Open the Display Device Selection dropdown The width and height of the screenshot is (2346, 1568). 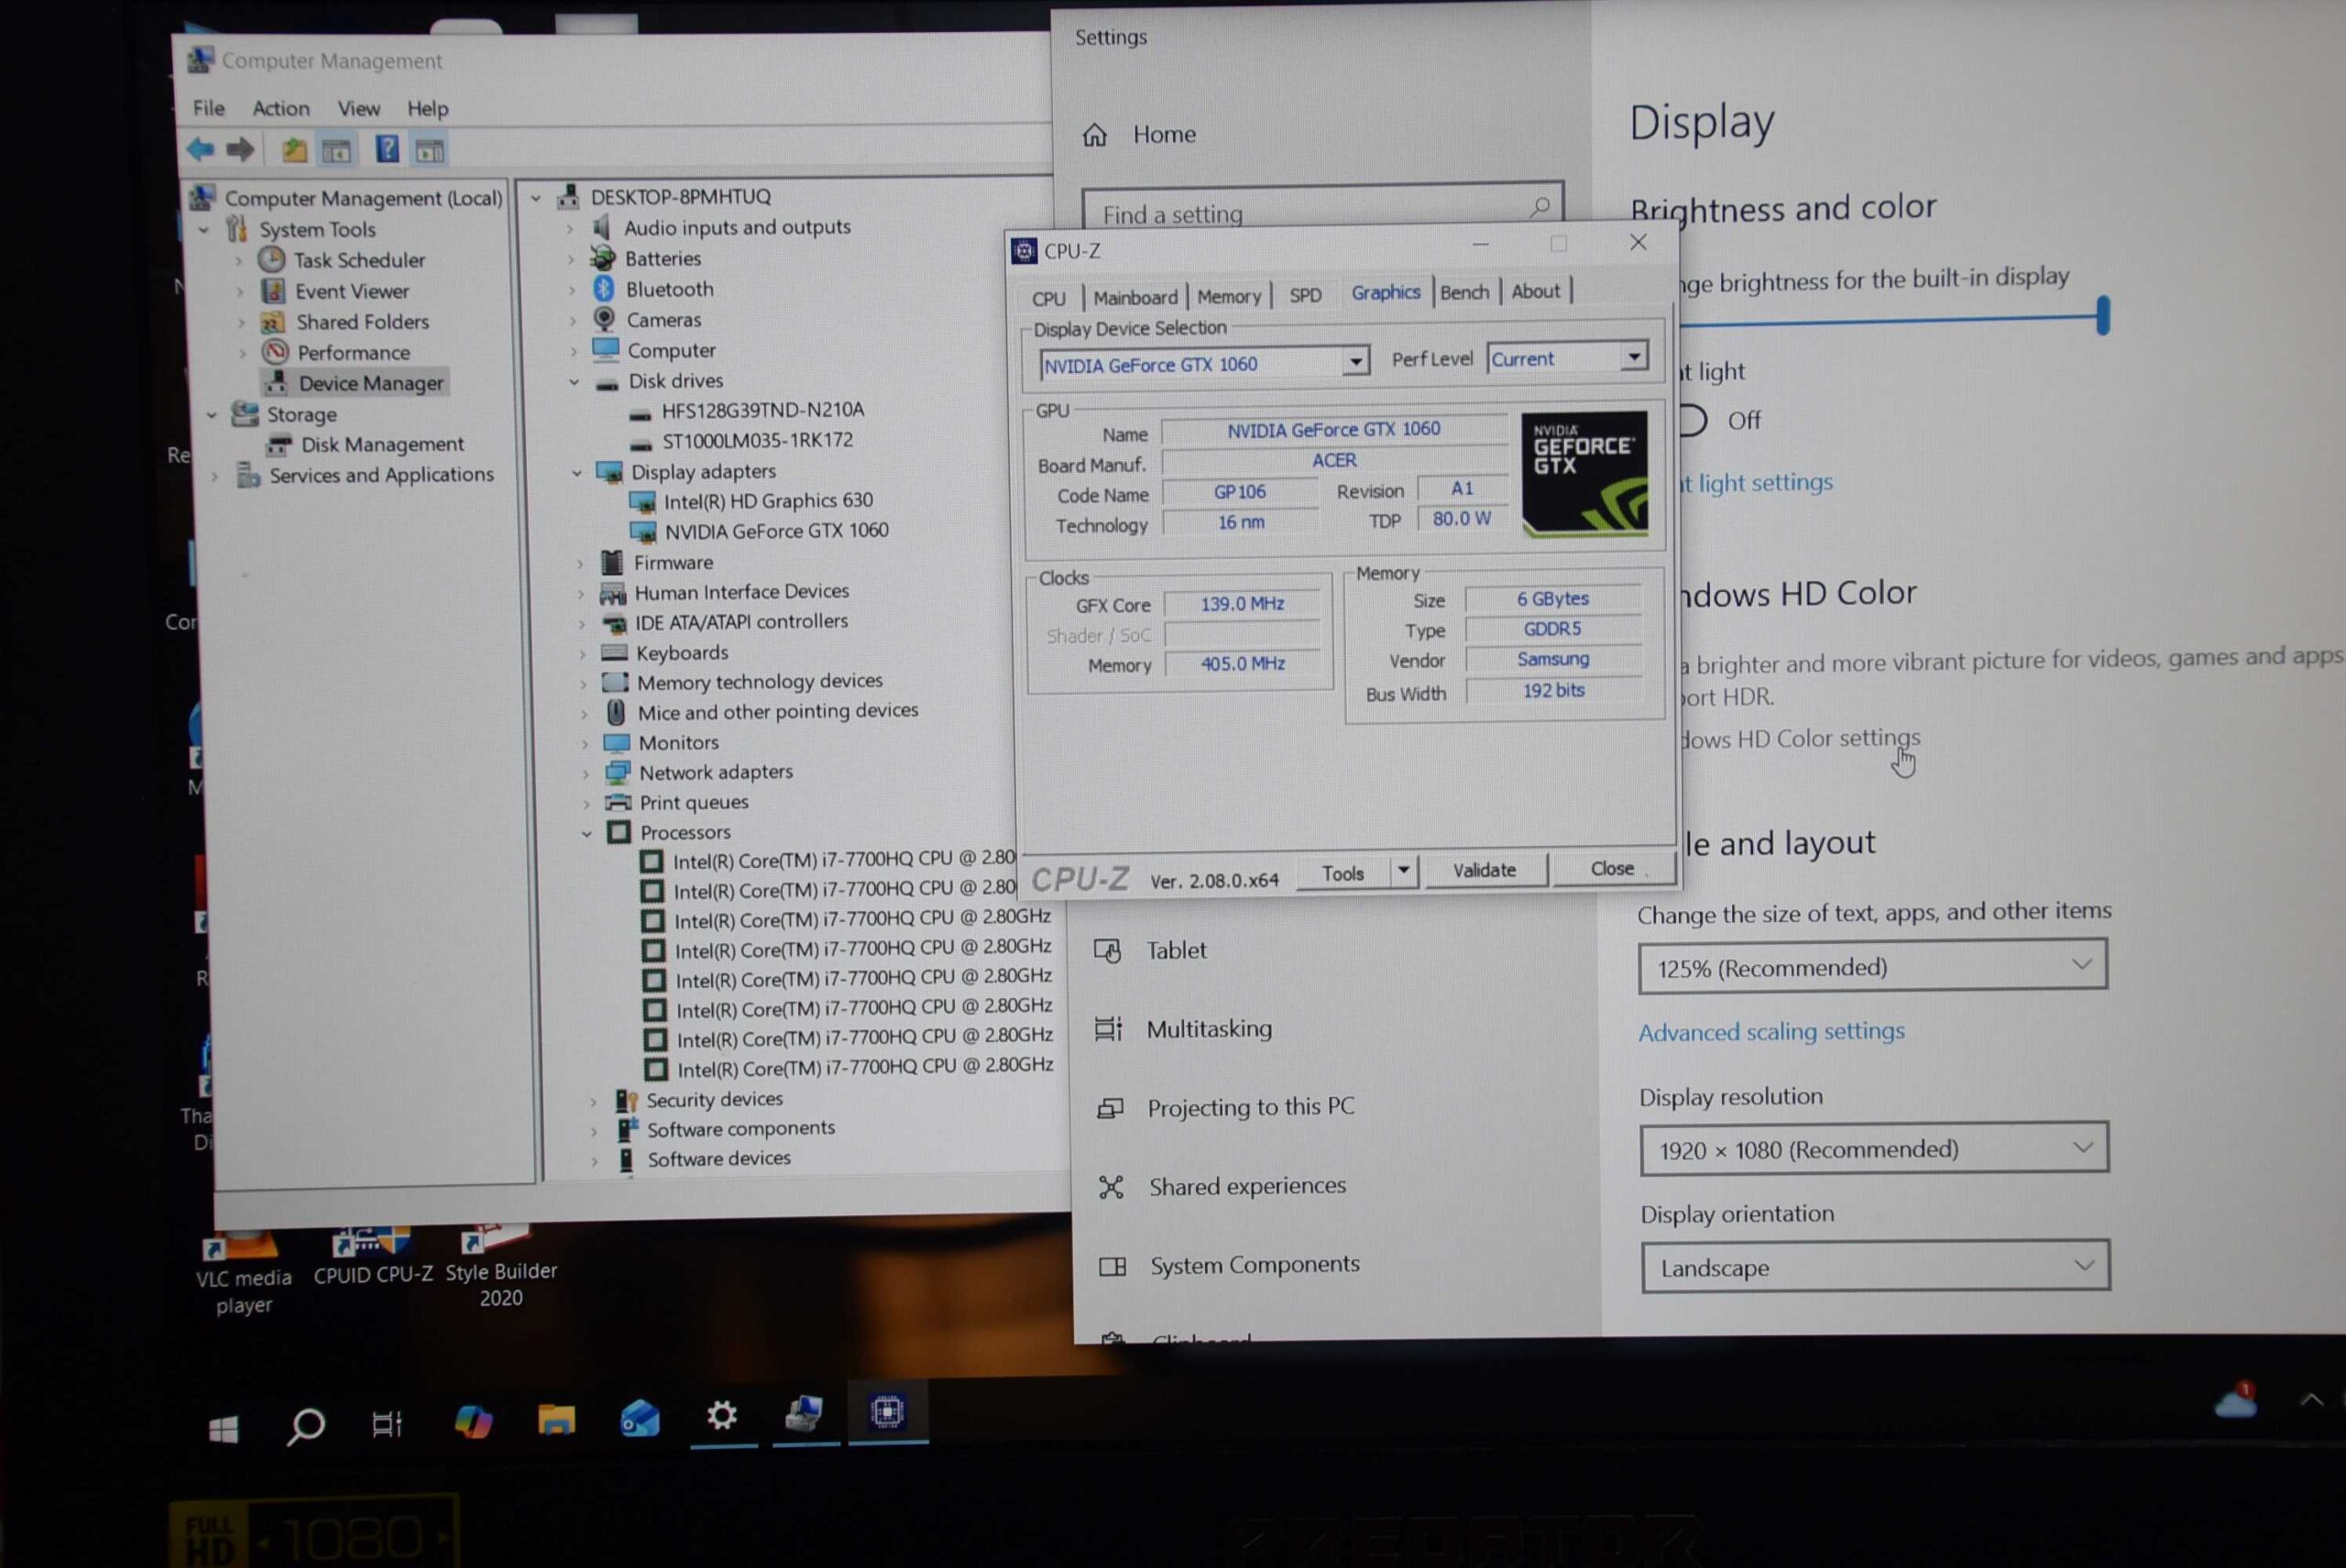[1354, 361]
